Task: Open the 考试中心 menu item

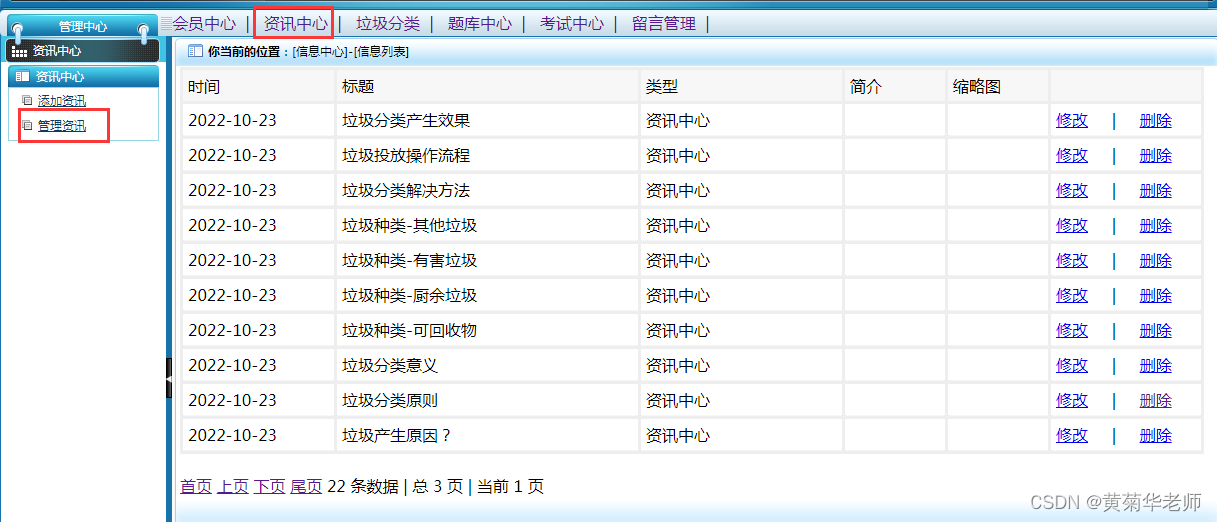Action: (x=572, y=23)
